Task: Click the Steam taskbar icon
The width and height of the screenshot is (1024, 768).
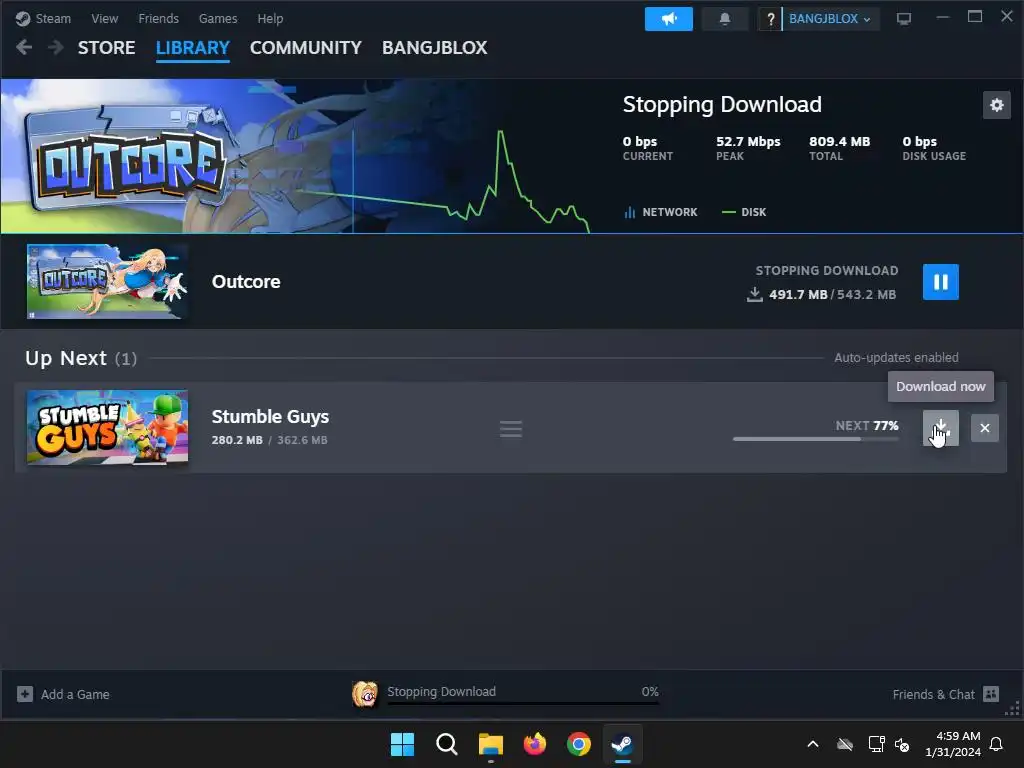Action: click(x=622, y=744)
